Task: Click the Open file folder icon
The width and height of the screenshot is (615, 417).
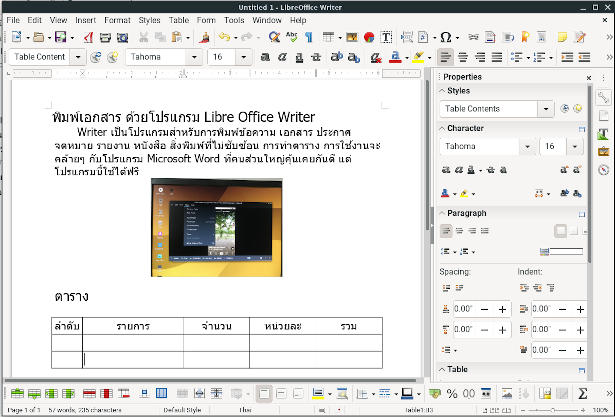Action: coord(38,37)
